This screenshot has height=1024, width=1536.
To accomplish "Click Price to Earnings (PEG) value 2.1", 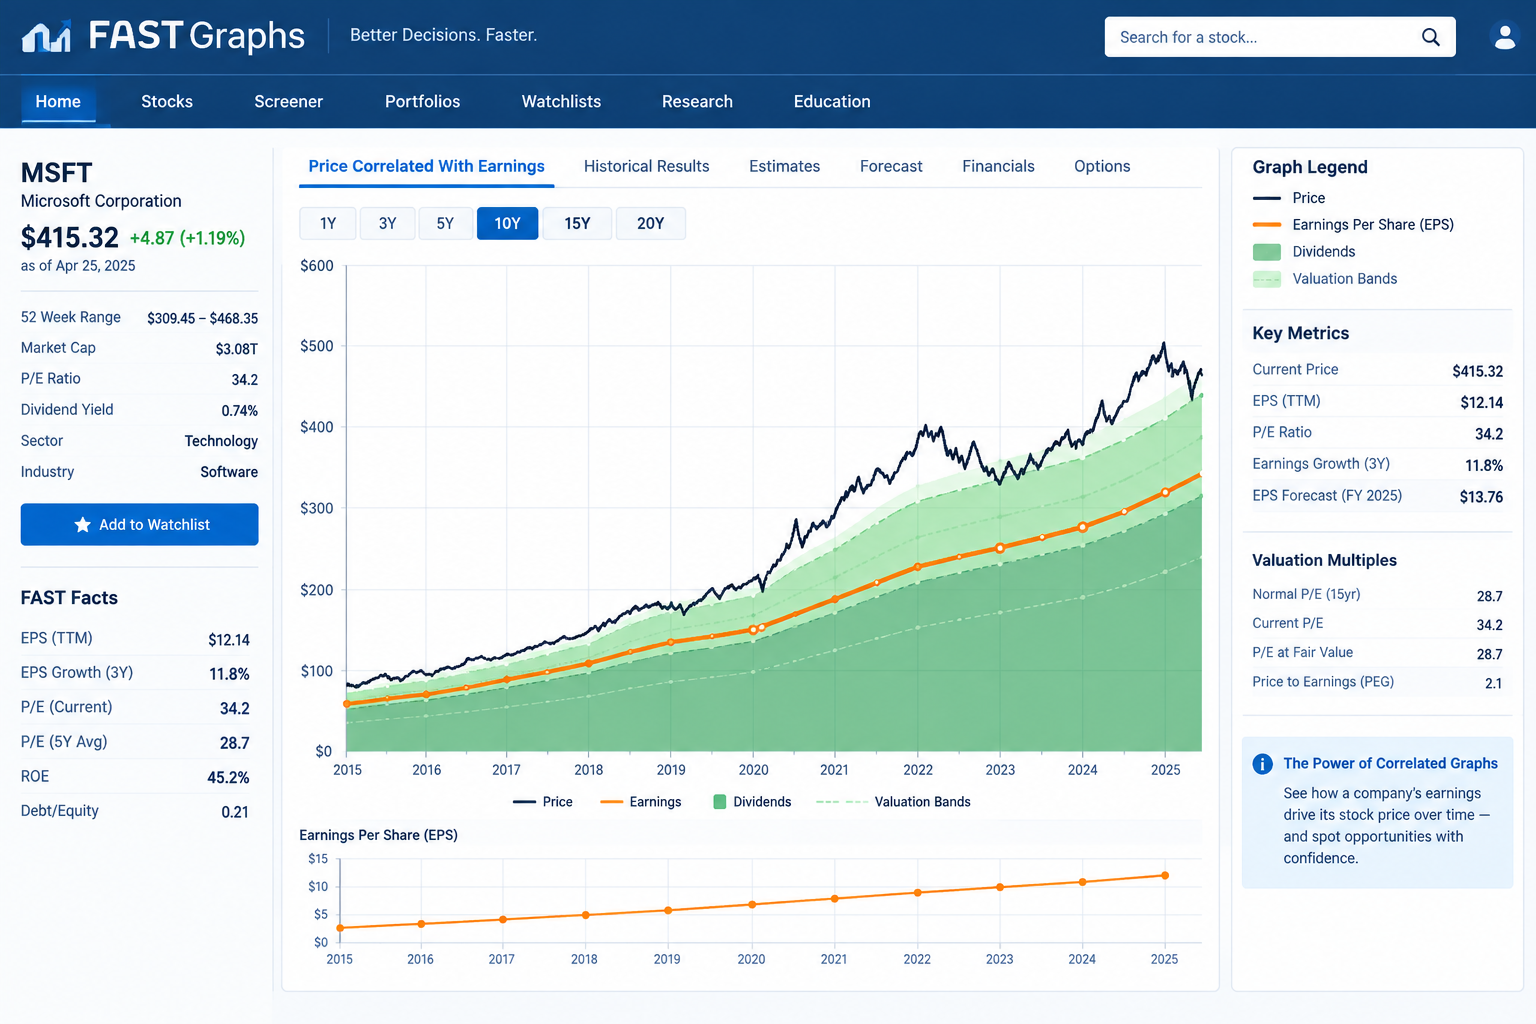I will click(x=1494, y=684).
